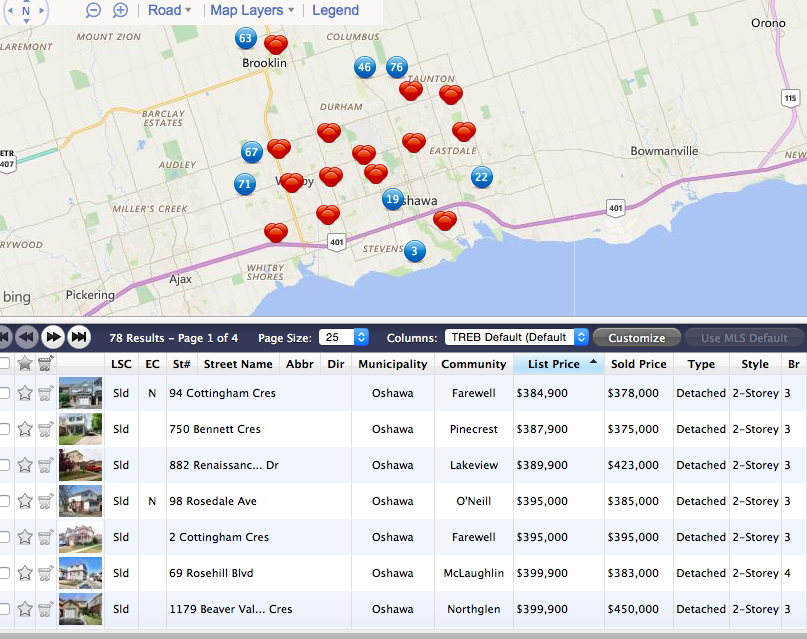
Task: Select the 98 Rosedale Ave row checkbox
Action: [x=4, y=501]
